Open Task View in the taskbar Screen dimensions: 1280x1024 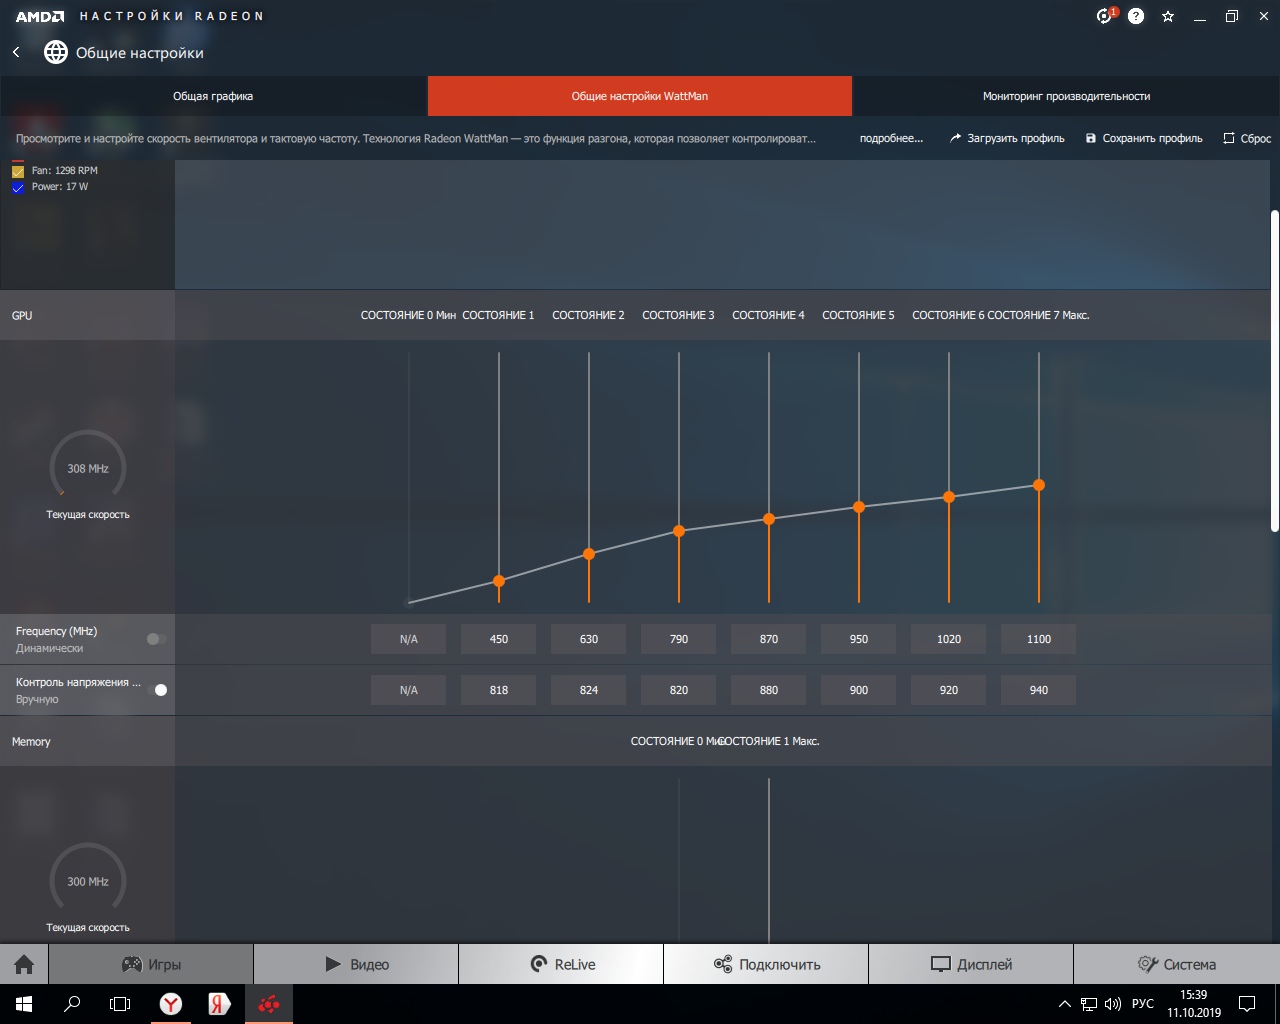click(120, 1004)
